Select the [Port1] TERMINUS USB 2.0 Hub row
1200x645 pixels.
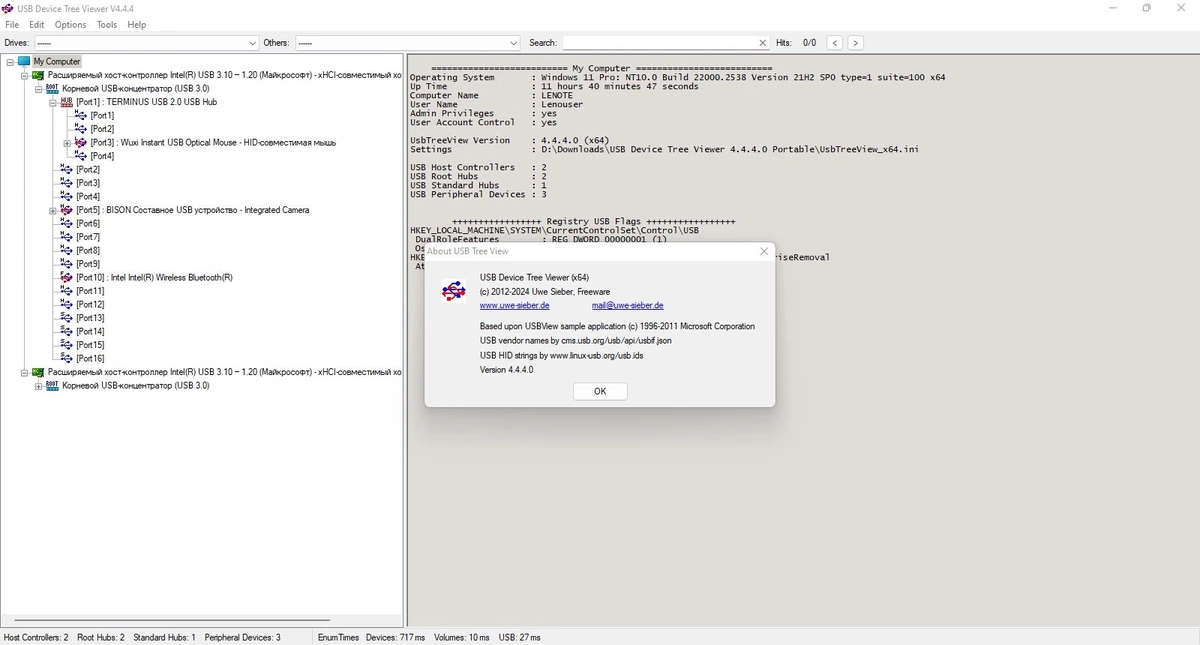146,102
